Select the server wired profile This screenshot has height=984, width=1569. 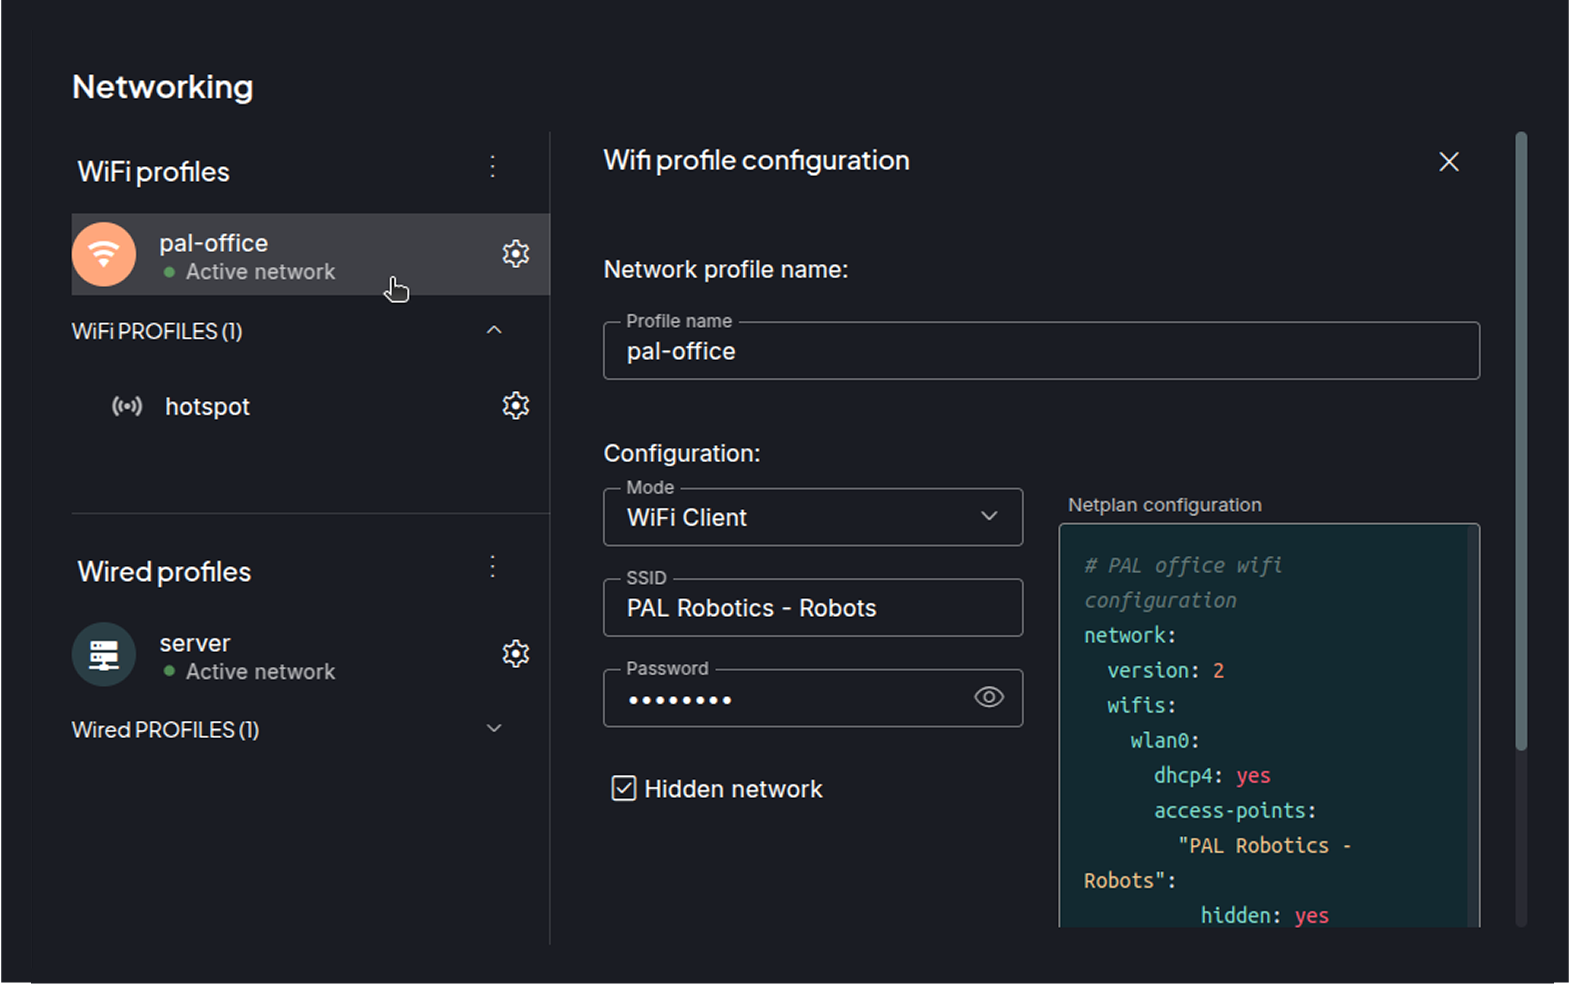(x=195, y=644)
